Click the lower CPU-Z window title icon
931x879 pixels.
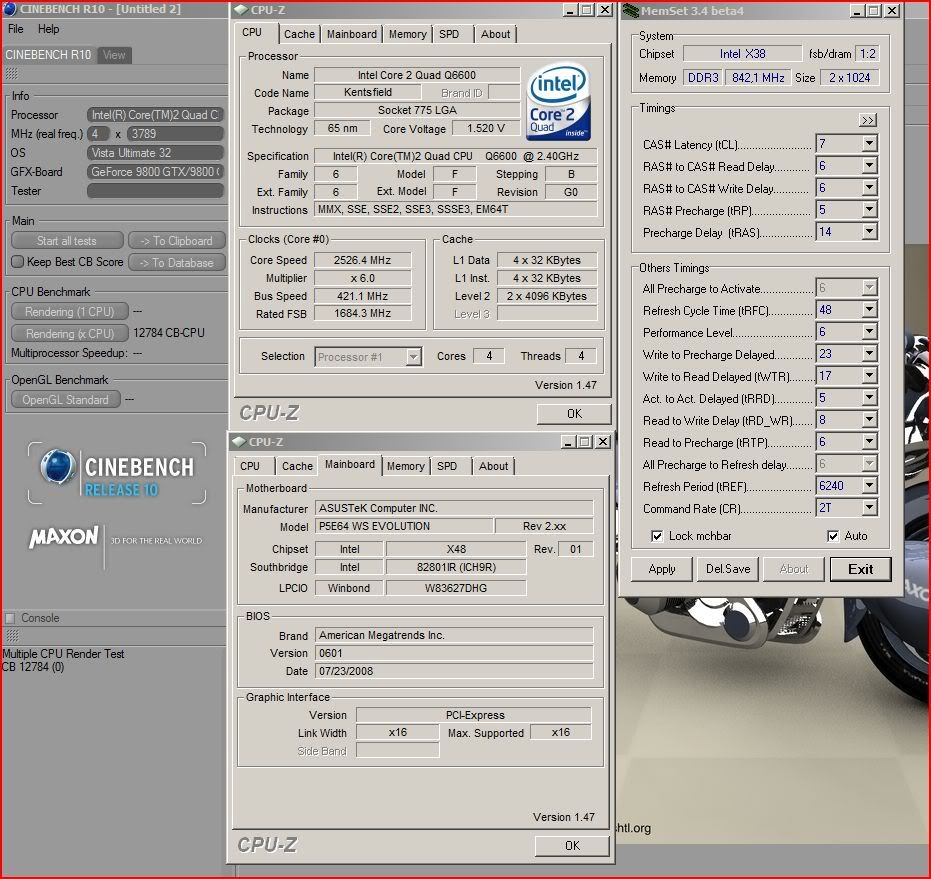pyautogui.click(x=239, y=441)
